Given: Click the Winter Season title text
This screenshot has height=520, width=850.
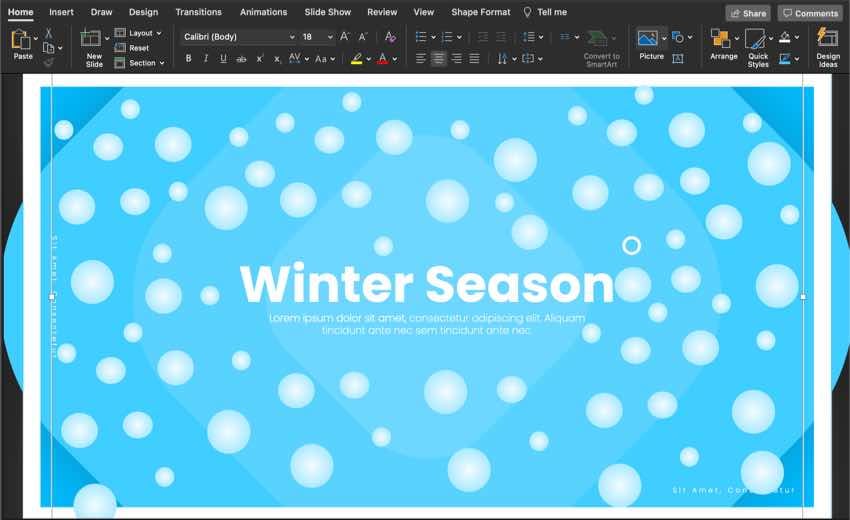Looking at the screenshot, I should (x=426, y=284).
